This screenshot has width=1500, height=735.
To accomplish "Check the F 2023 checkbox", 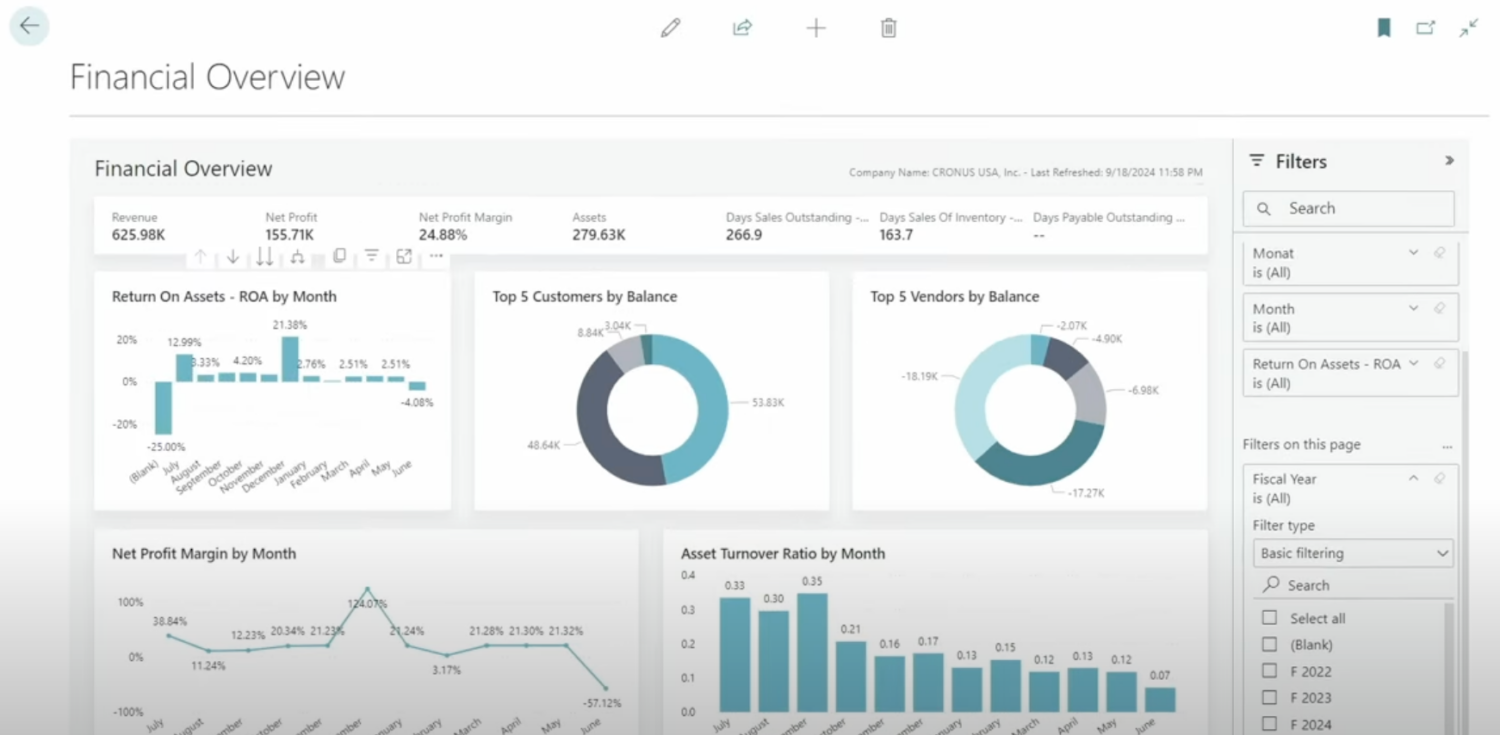I will (1269, 697).
